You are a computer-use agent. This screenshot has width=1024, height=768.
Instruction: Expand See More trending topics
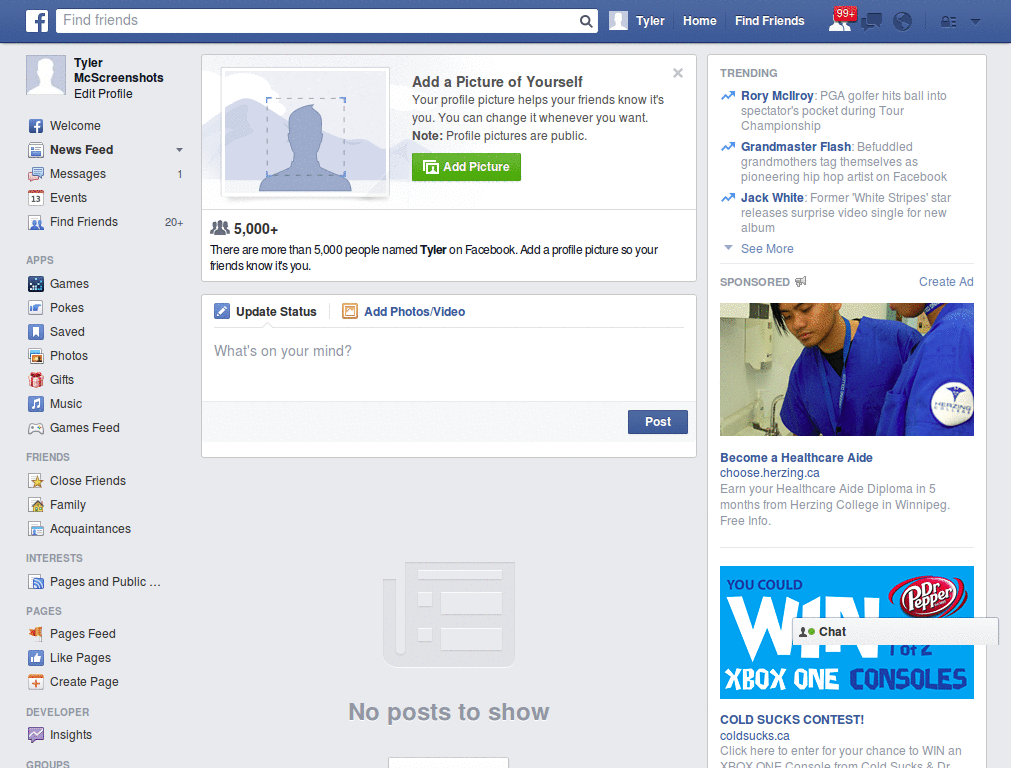[x=767, y=249]
